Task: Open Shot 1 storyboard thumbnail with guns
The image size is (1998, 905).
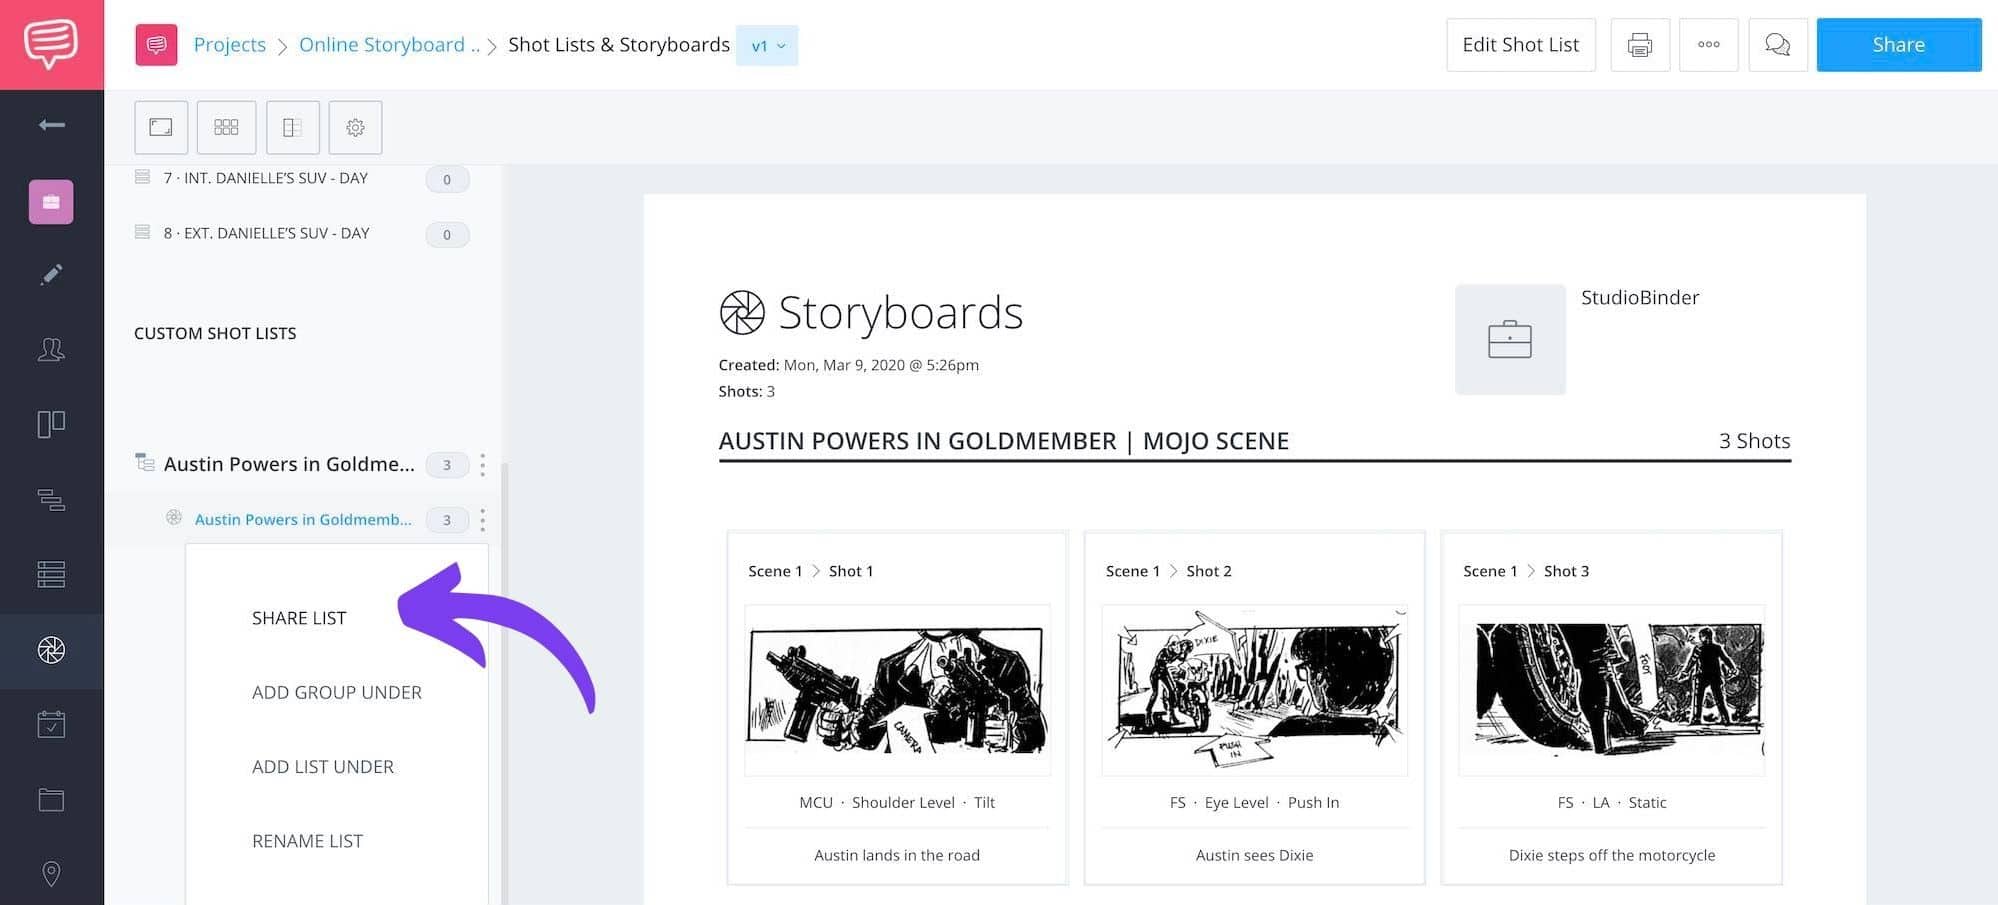Action: point(897,690)
